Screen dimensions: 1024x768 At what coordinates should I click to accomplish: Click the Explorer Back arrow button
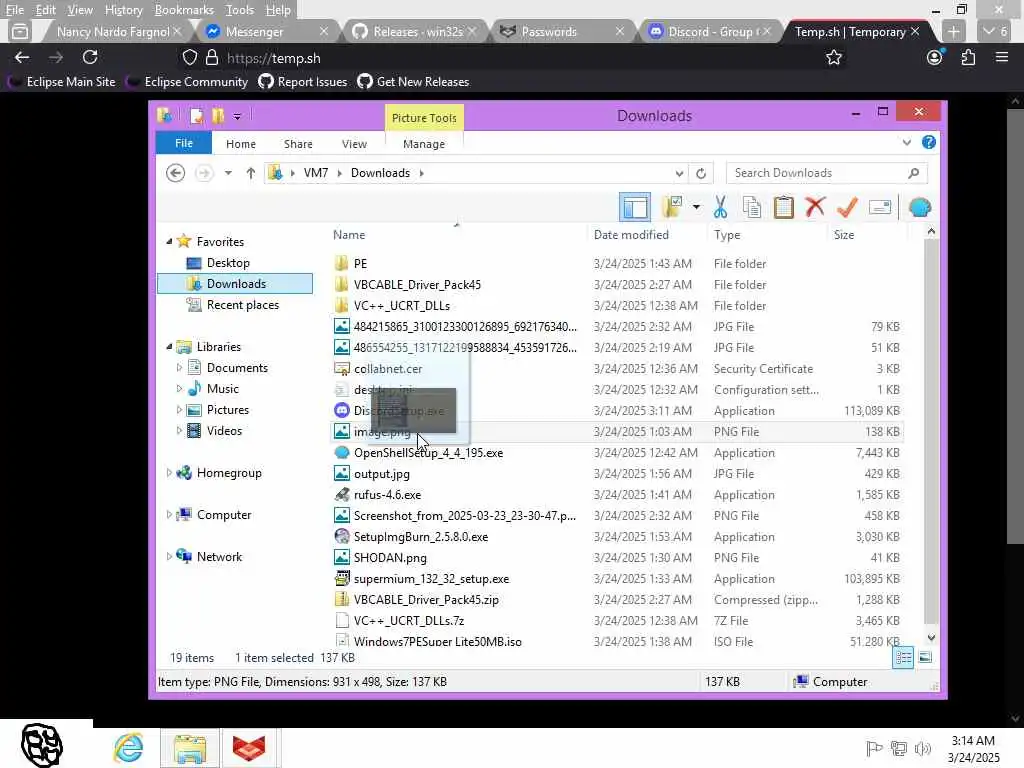175,173
